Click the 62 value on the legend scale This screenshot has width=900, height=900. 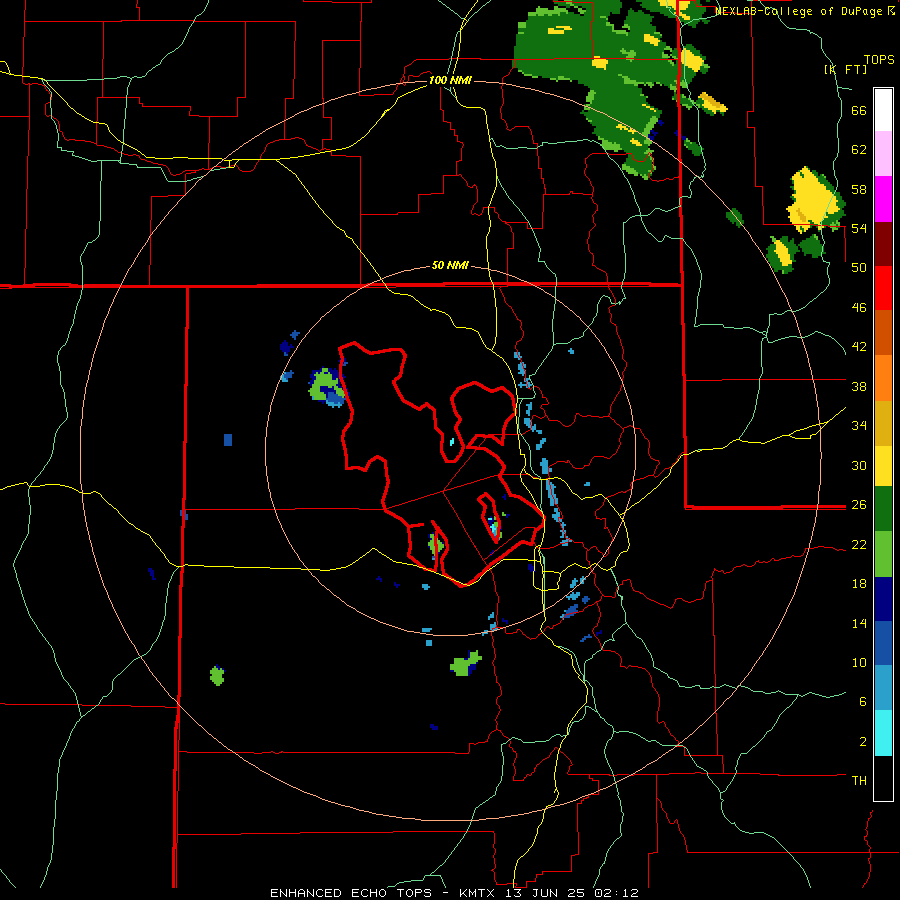click(859, 150)
